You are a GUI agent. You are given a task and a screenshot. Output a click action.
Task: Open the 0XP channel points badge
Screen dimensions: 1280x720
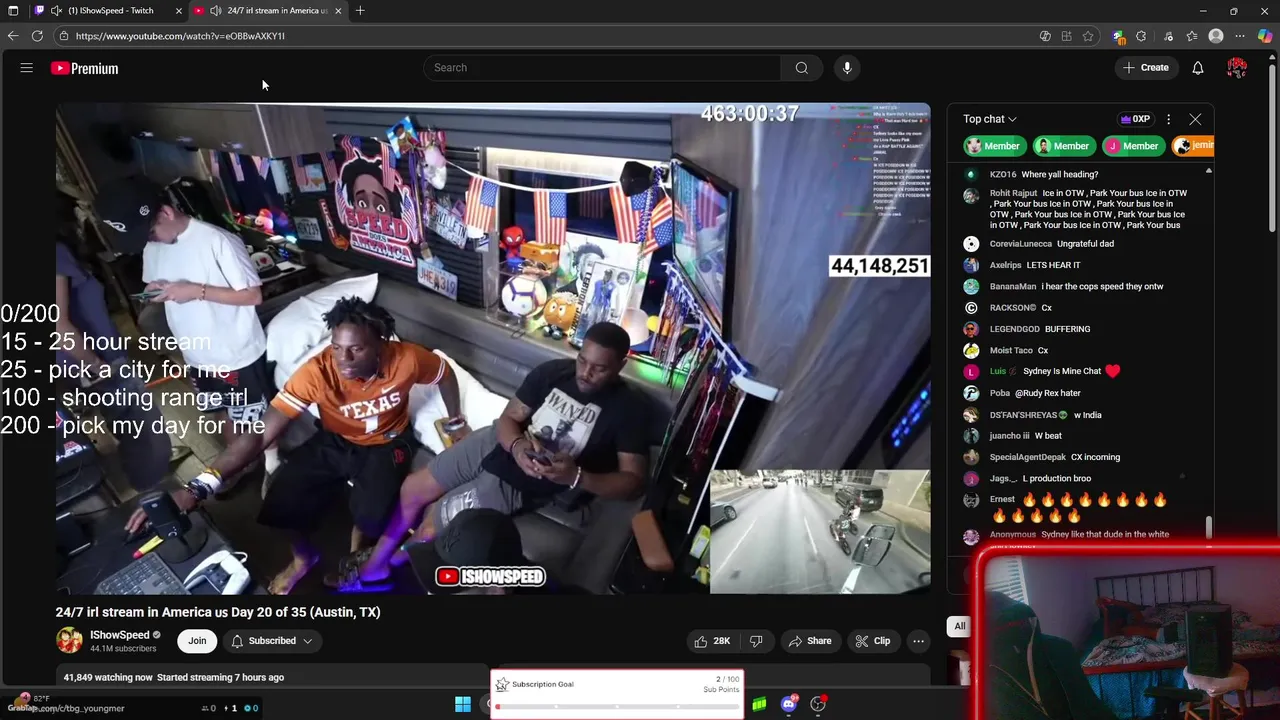click(1135, 119)
